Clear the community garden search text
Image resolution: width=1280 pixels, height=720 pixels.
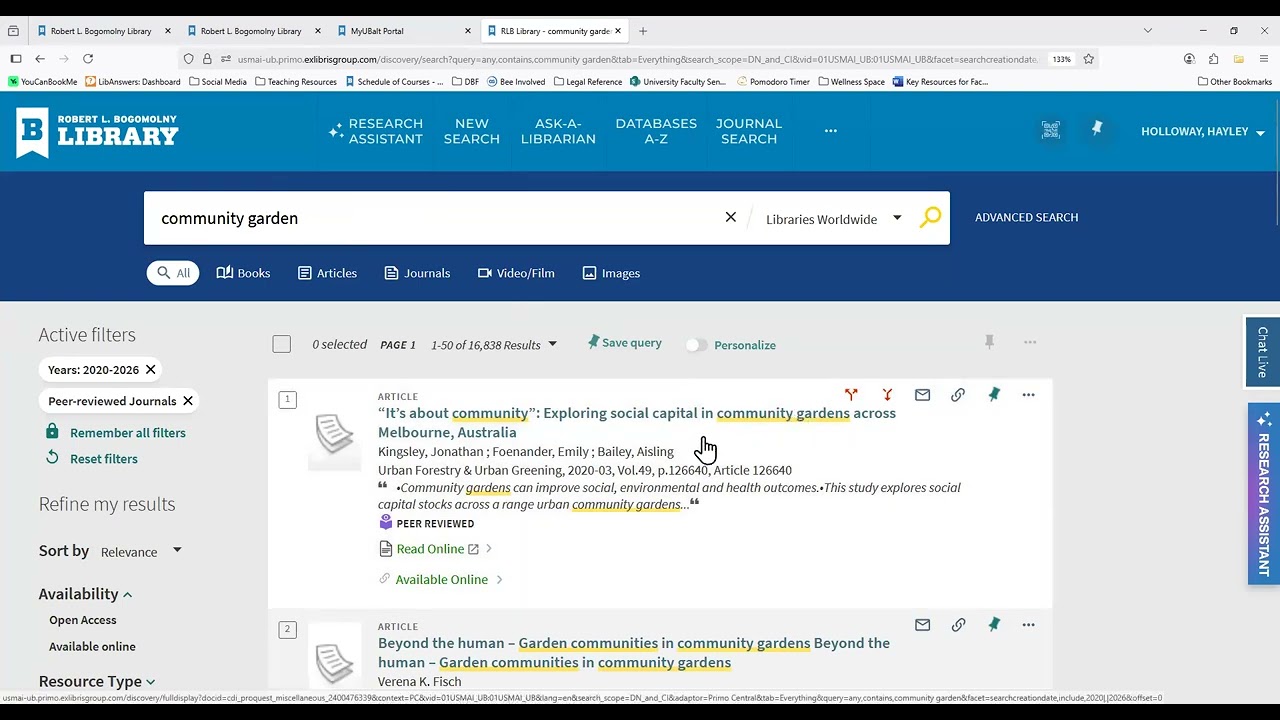coord(731,217)
